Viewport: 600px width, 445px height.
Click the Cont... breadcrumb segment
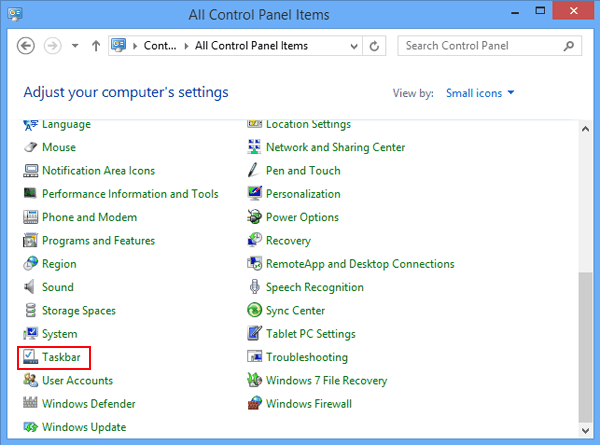pyautogui.click(x=160, y=46)
